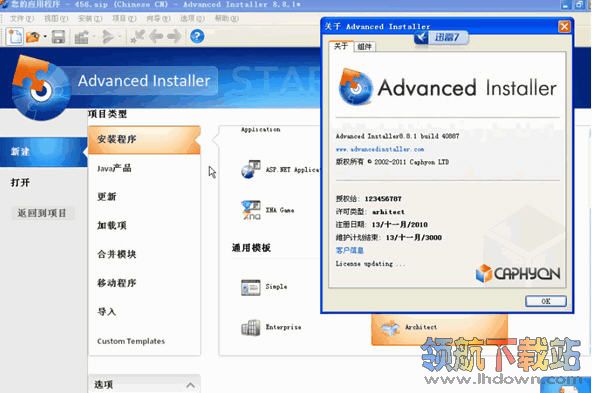Image resolution: width=592 pixels, height=393 pixels.
Task: Click the Save floppy disk icon
Action: (x=58, y=37)
